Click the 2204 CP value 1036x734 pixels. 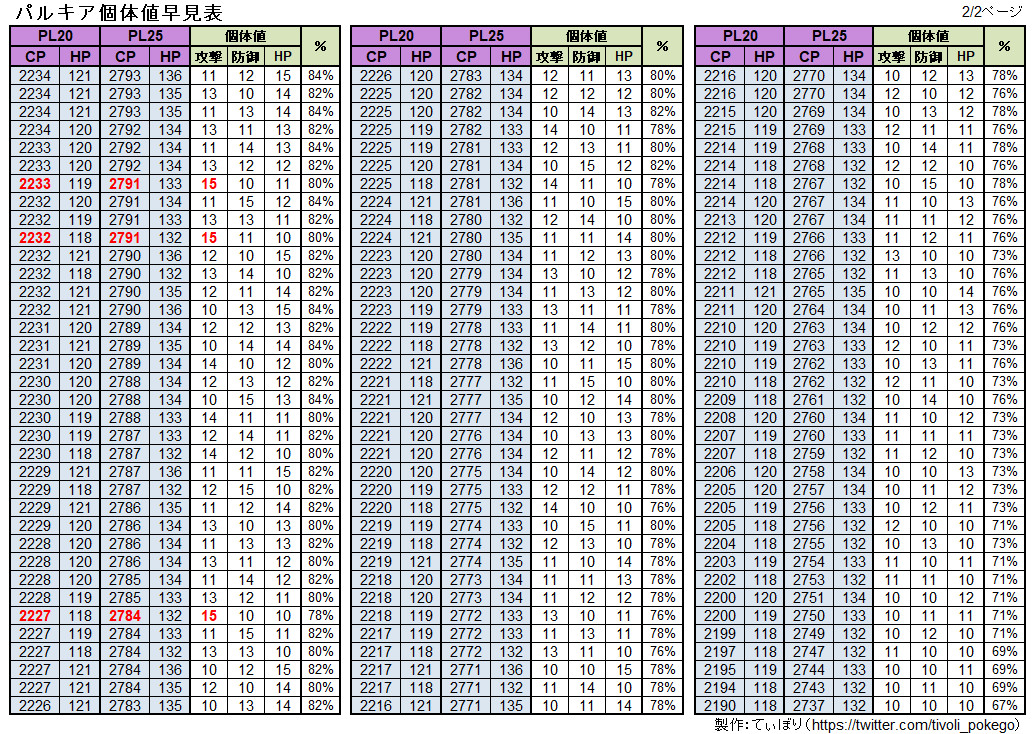(x=720, y=544)
